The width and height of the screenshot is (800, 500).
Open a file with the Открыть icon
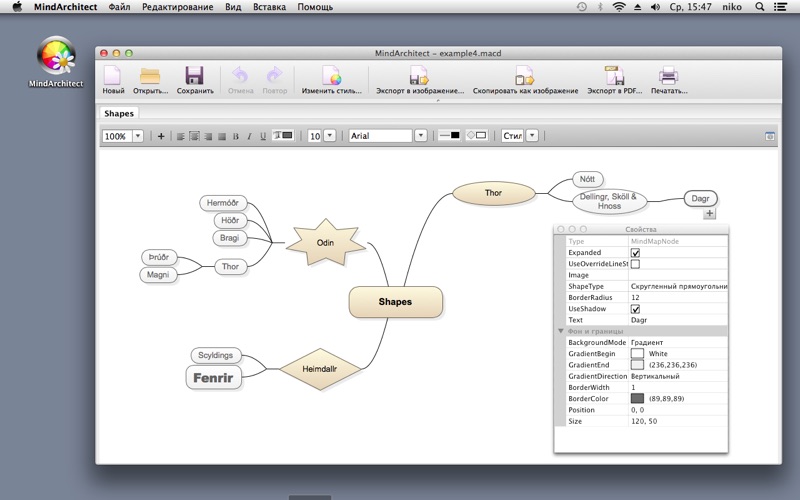[x=150, y=76]
